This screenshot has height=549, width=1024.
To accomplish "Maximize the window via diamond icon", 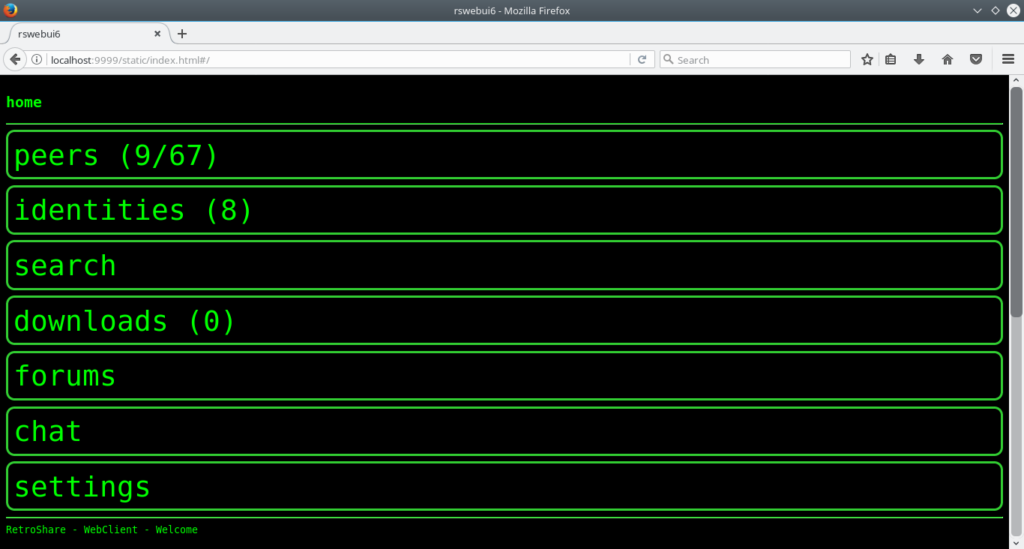I will tap(995, 10).
